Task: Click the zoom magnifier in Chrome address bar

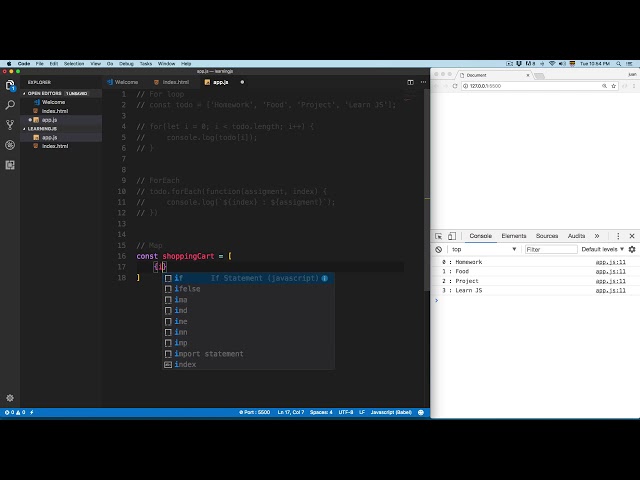Action: click(x=604, y=86)
